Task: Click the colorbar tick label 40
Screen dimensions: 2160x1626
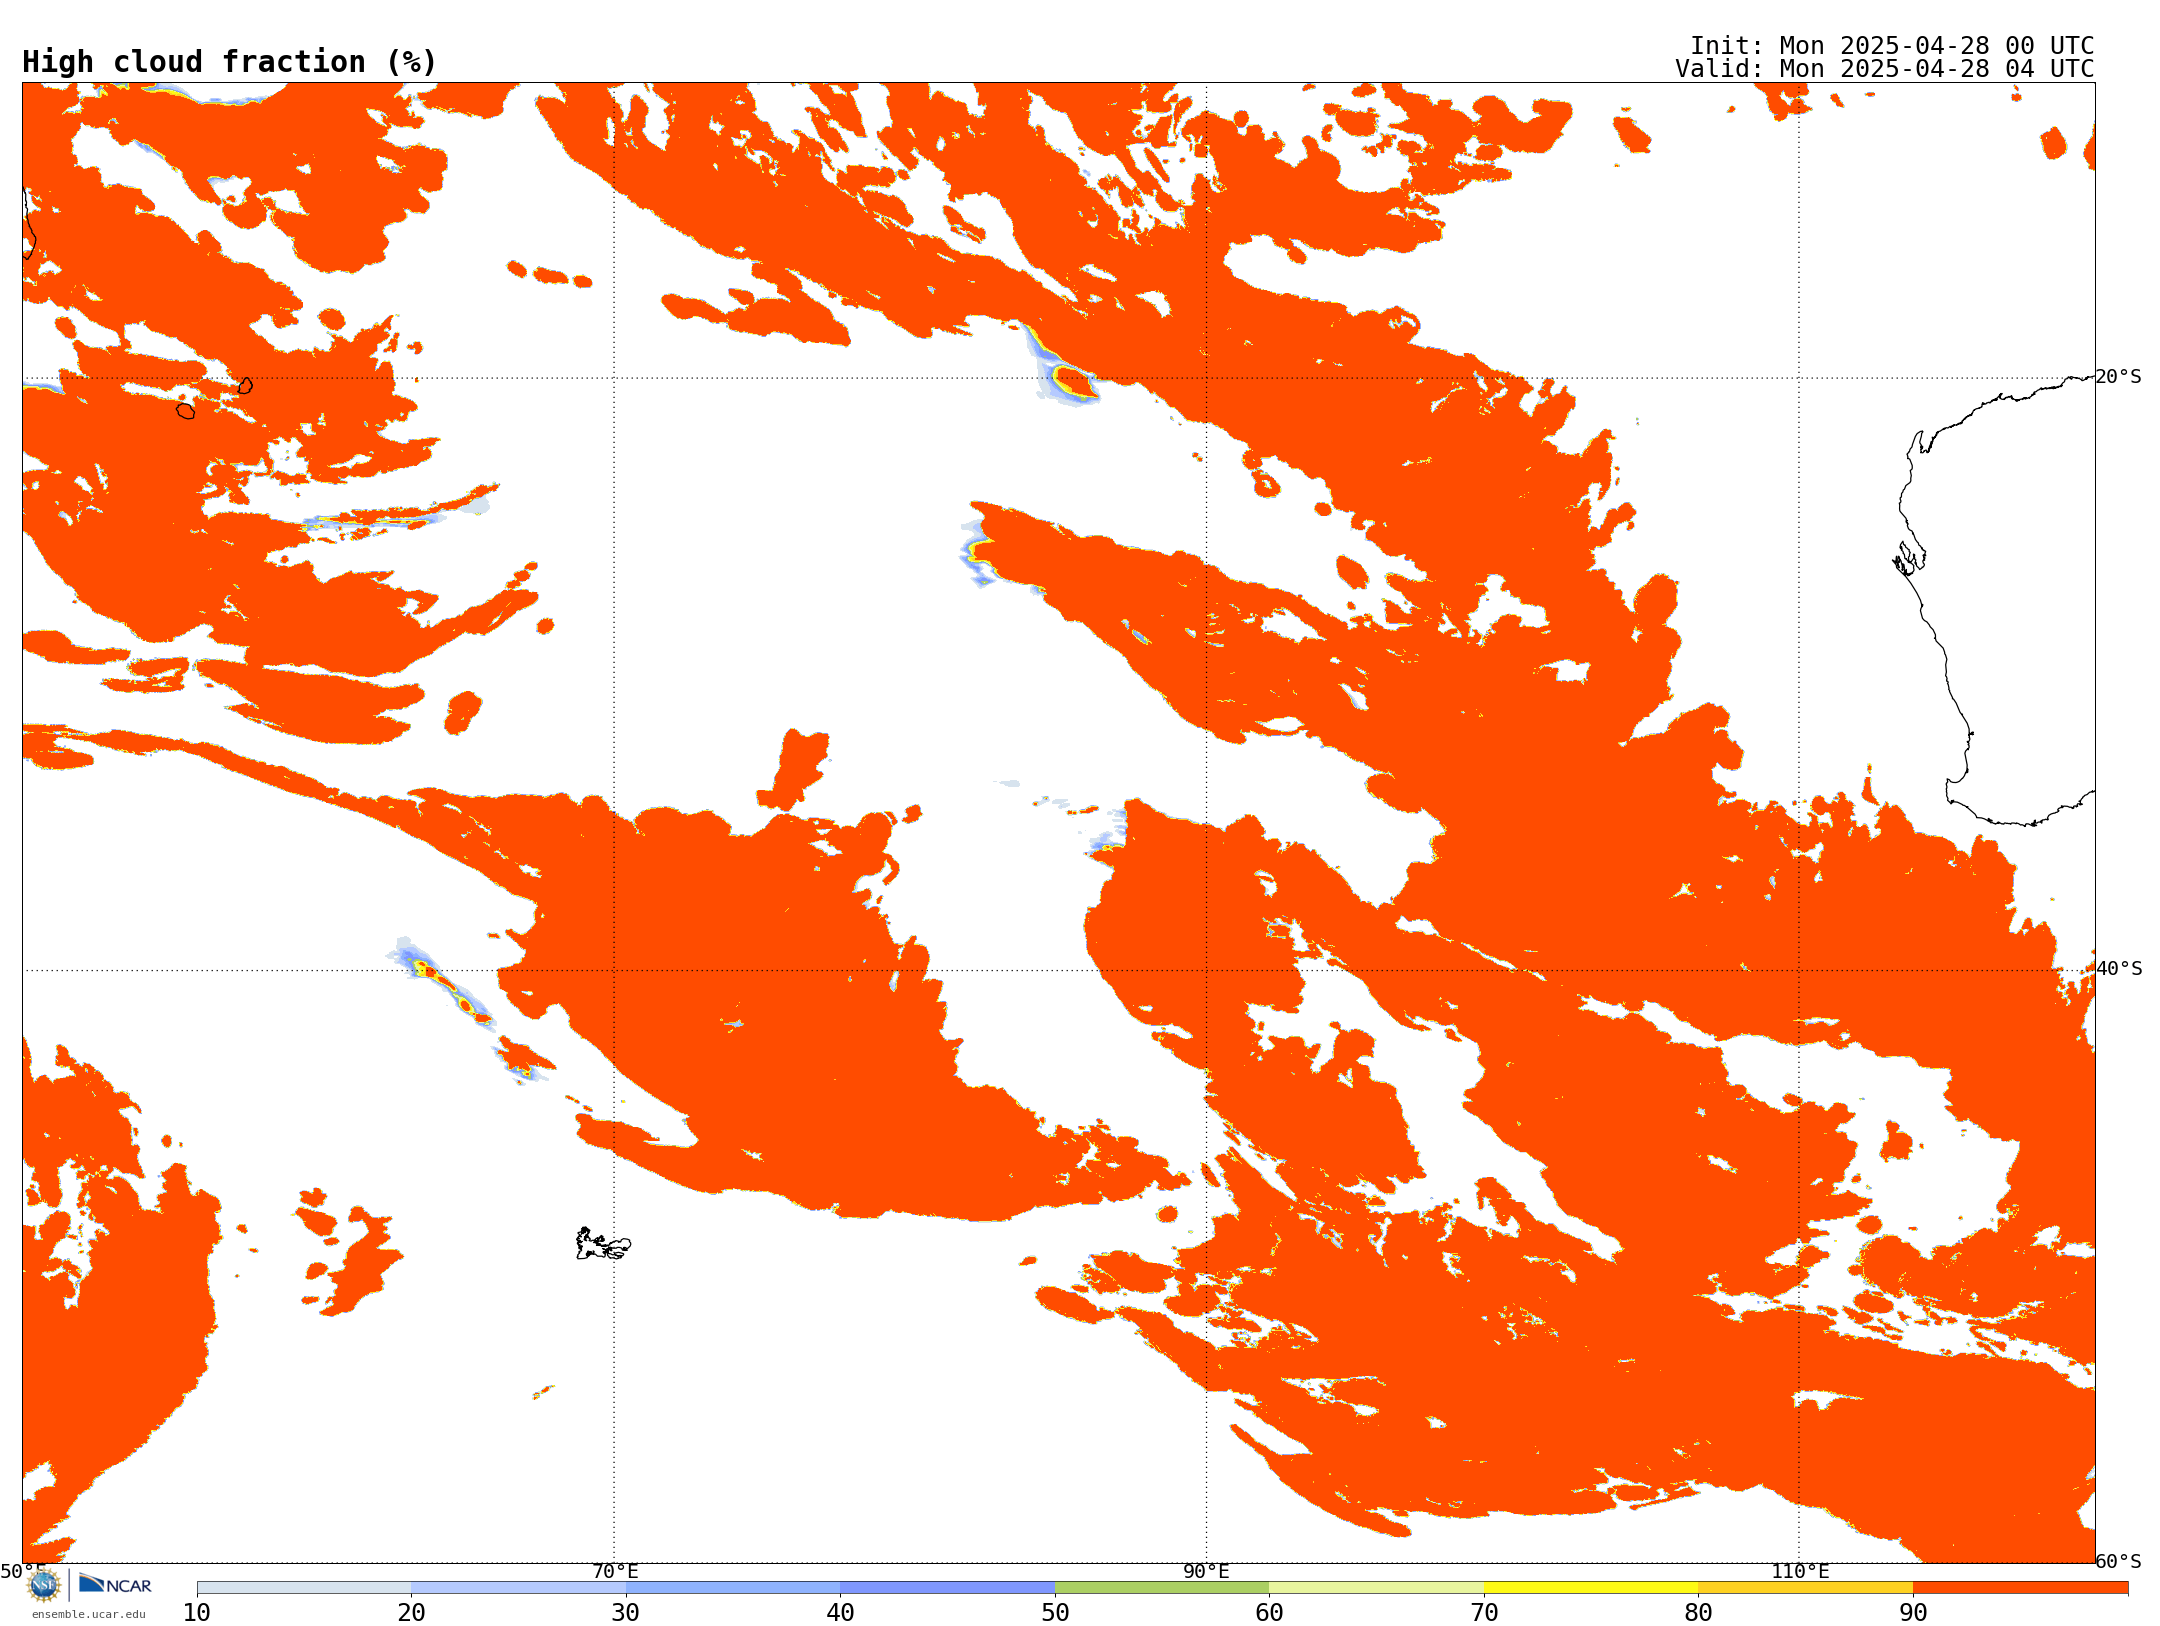Action: tap(840, 1612)
